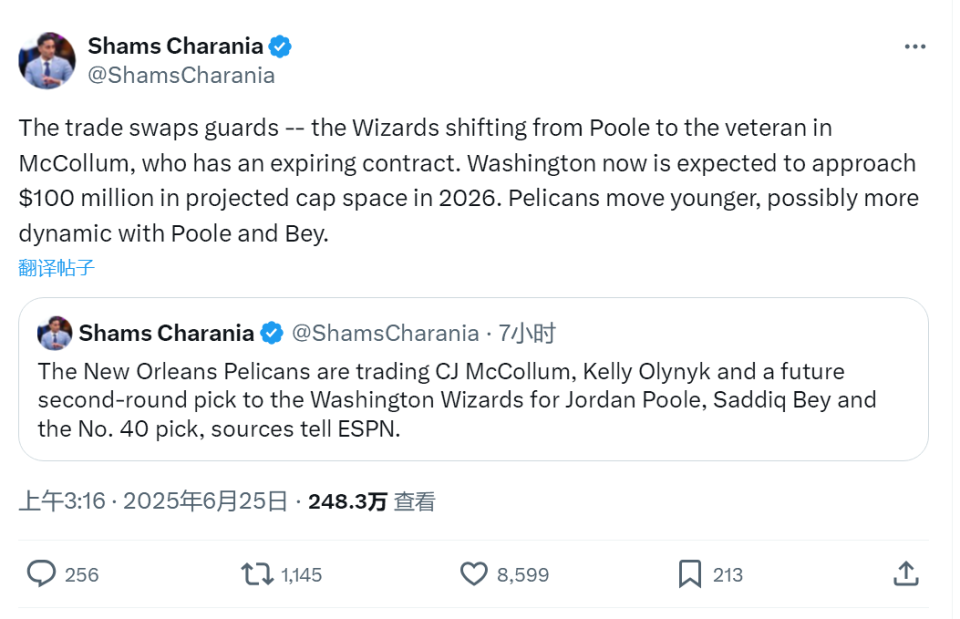Open the share post icon

pyautogui.click(x=905, y=573)
